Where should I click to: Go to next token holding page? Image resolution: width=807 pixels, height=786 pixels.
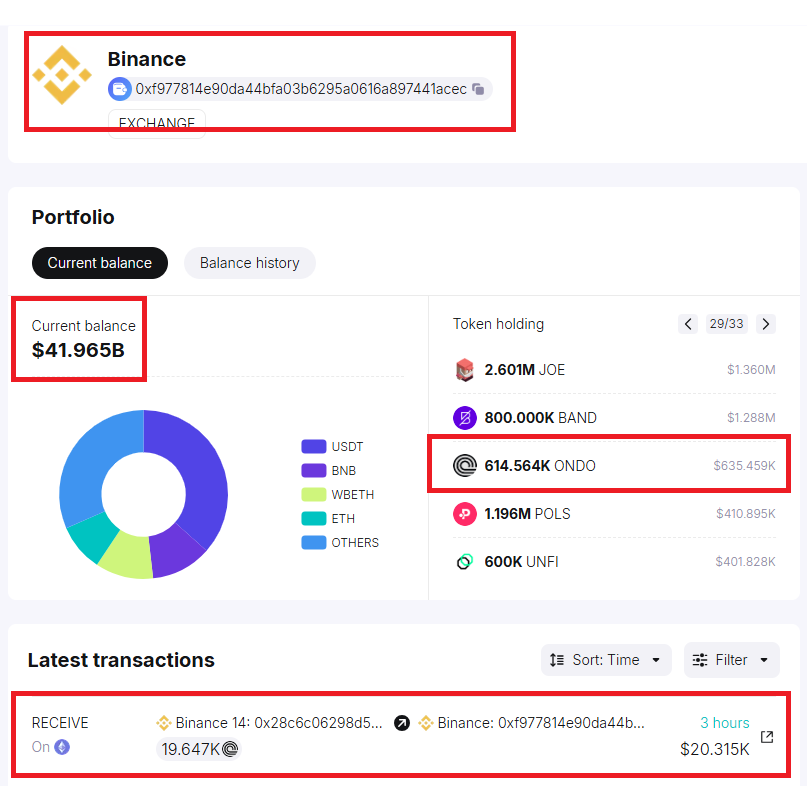click(x=766, y=324)
